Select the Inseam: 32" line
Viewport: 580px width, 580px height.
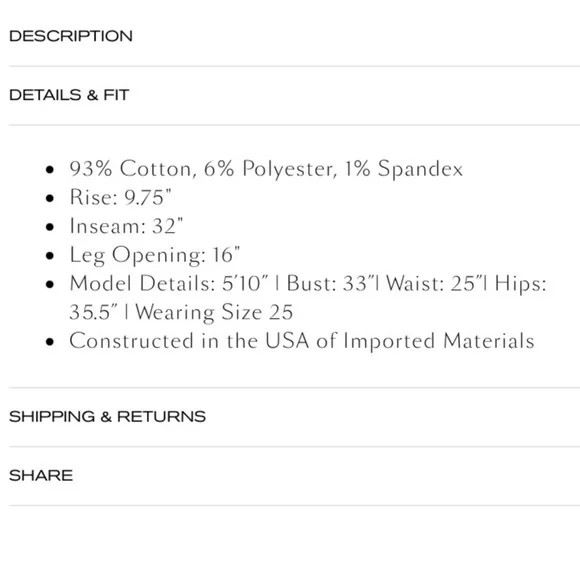(x=126, y=226)
